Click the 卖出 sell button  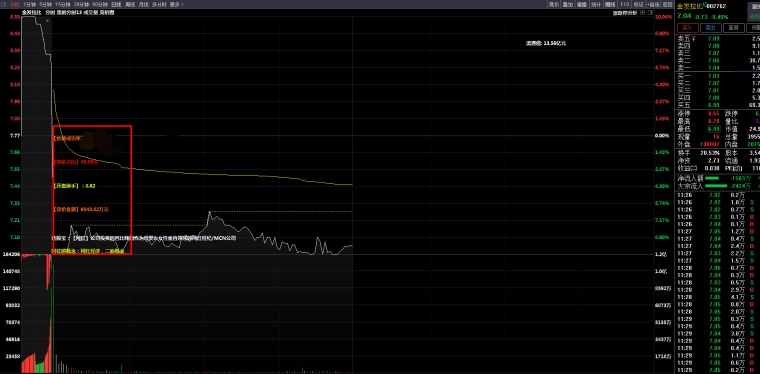point(710,28)
